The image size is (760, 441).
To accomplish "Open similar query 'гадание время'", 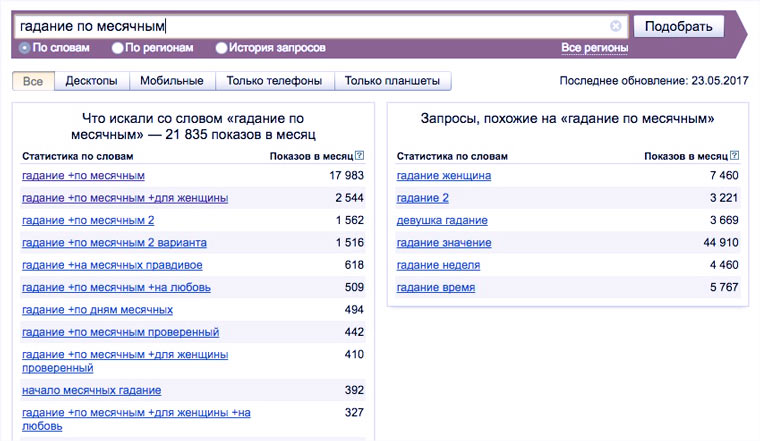I will click(x=436, y=287).
